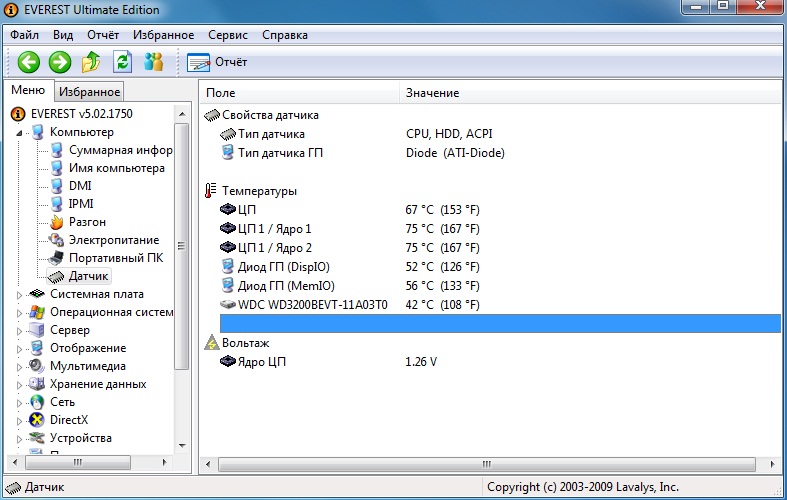787x500 pixels.
Task: Open the Разгон flame icon item
Action: [57, 222]
